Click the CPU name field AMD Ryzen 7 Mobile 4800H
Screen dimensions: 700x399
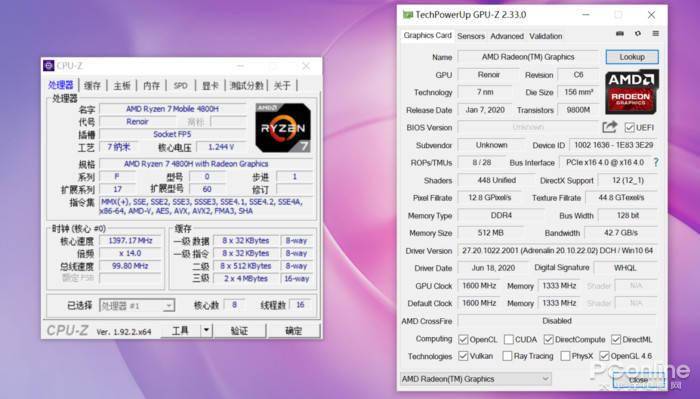click(x=172, y=109)
